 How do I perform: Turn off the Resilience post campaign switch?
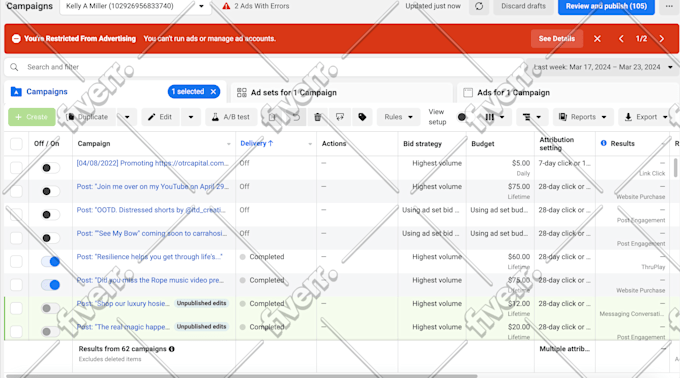tap(50, 261)
